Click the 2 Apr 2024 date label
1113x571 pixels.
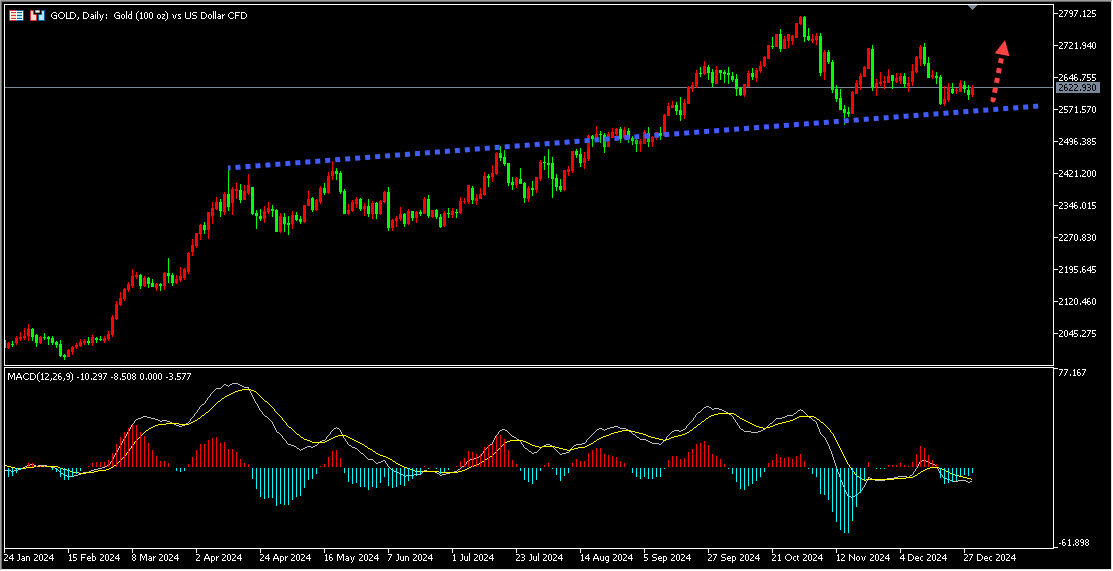(220, 556)
